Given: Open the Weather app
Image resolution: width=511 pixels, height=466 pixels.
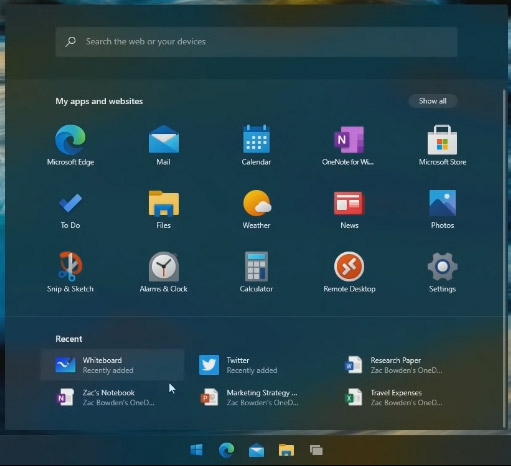Looking at the screenshot, I should 256,209.
